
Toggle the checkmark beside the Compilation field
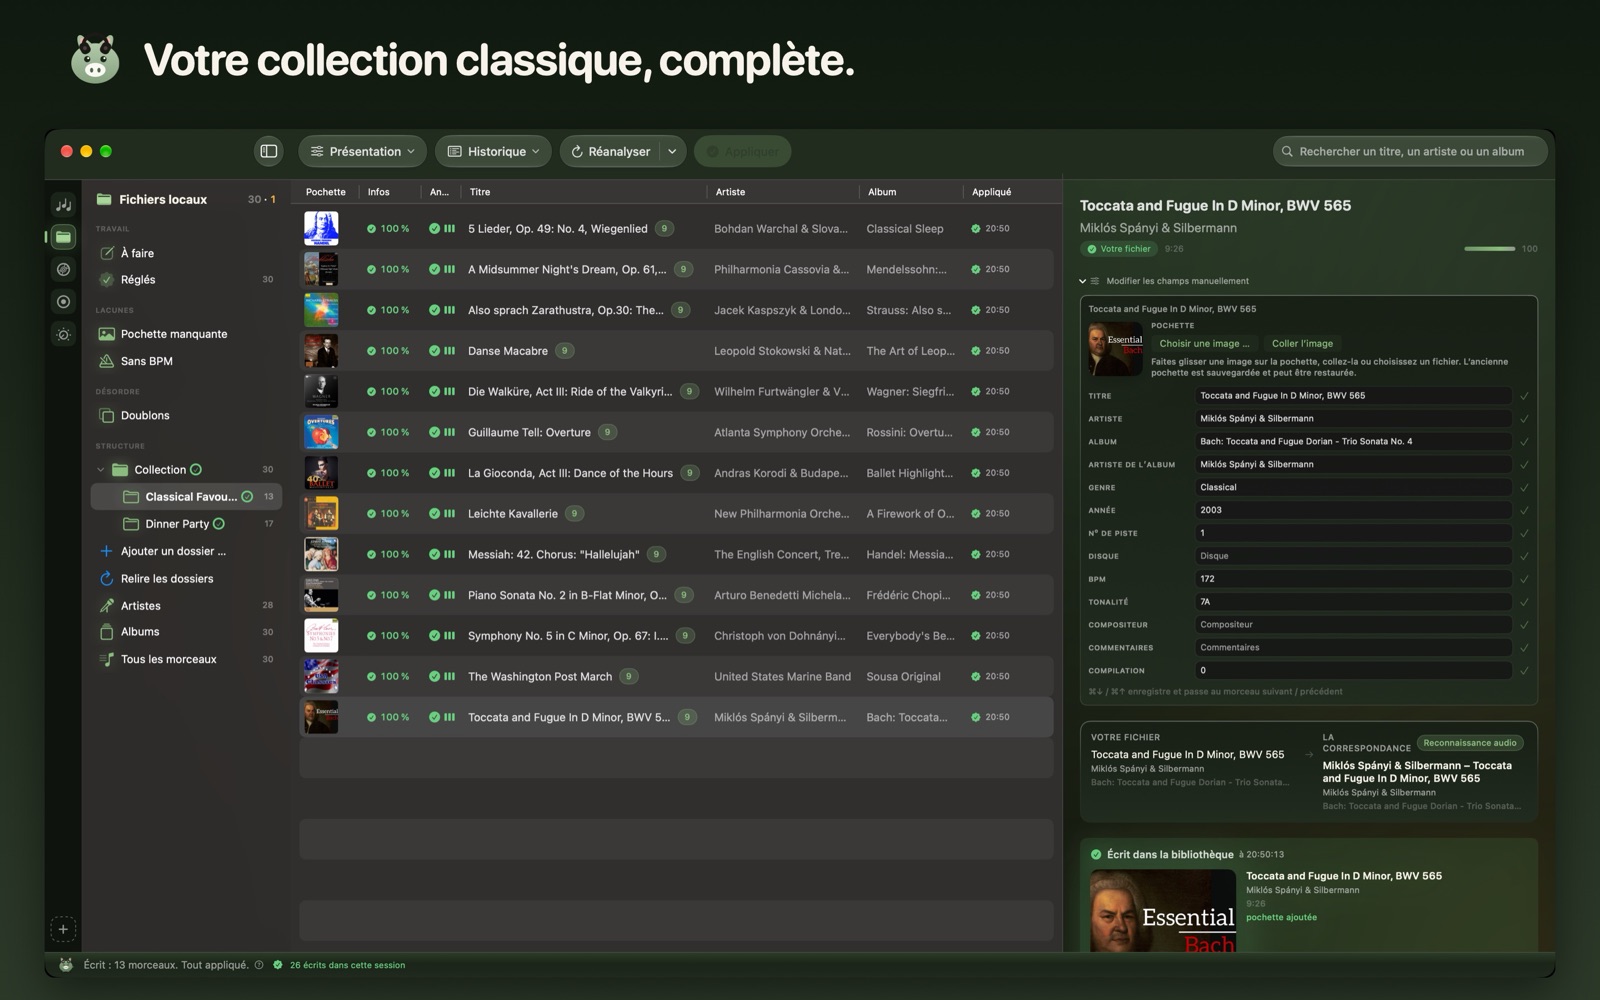pos(1524,671)
